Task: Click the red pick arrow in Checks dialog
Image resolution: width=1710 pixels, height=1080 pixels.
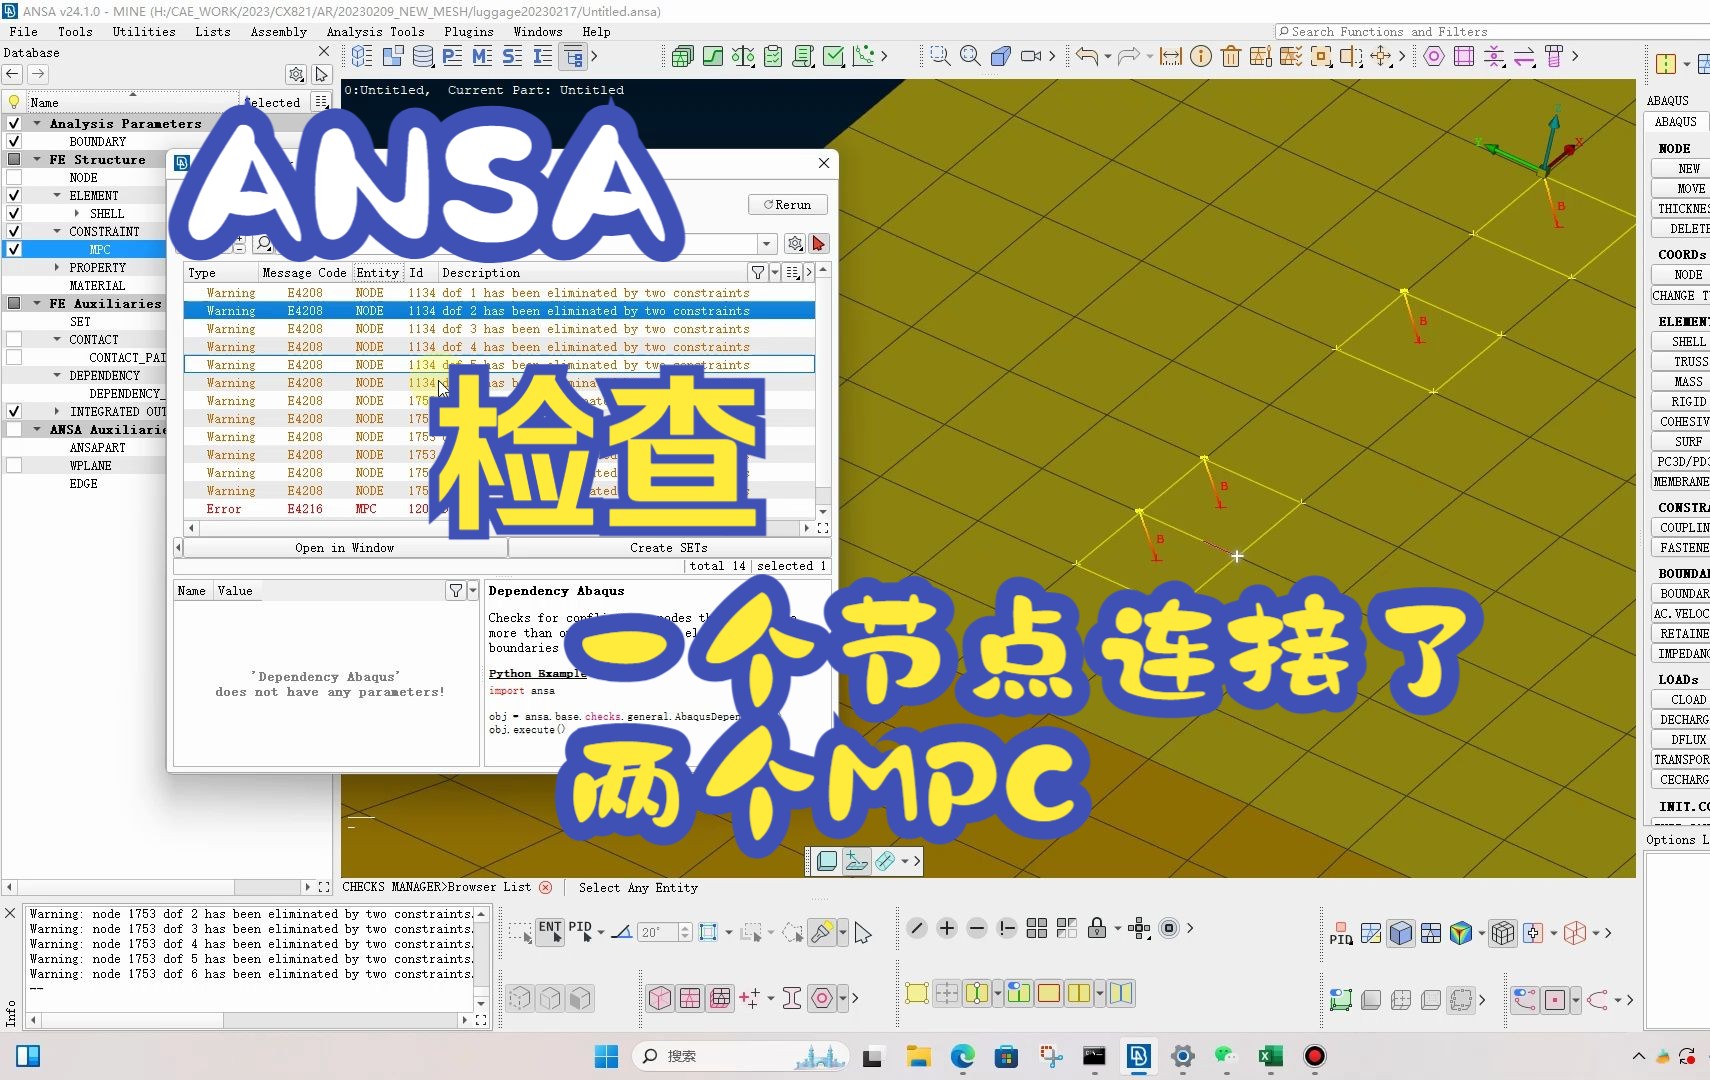Action: tap(819, 244)
